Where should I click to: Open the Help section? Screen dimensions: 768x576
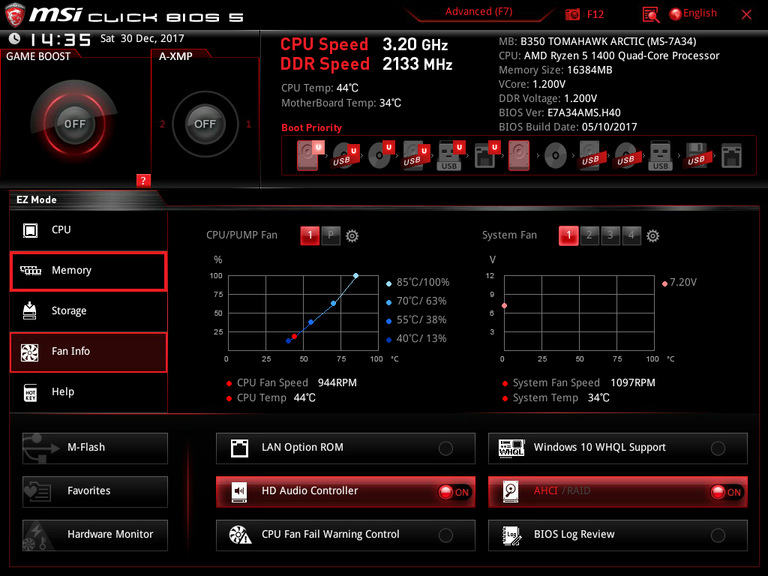(x=89, y=392)
